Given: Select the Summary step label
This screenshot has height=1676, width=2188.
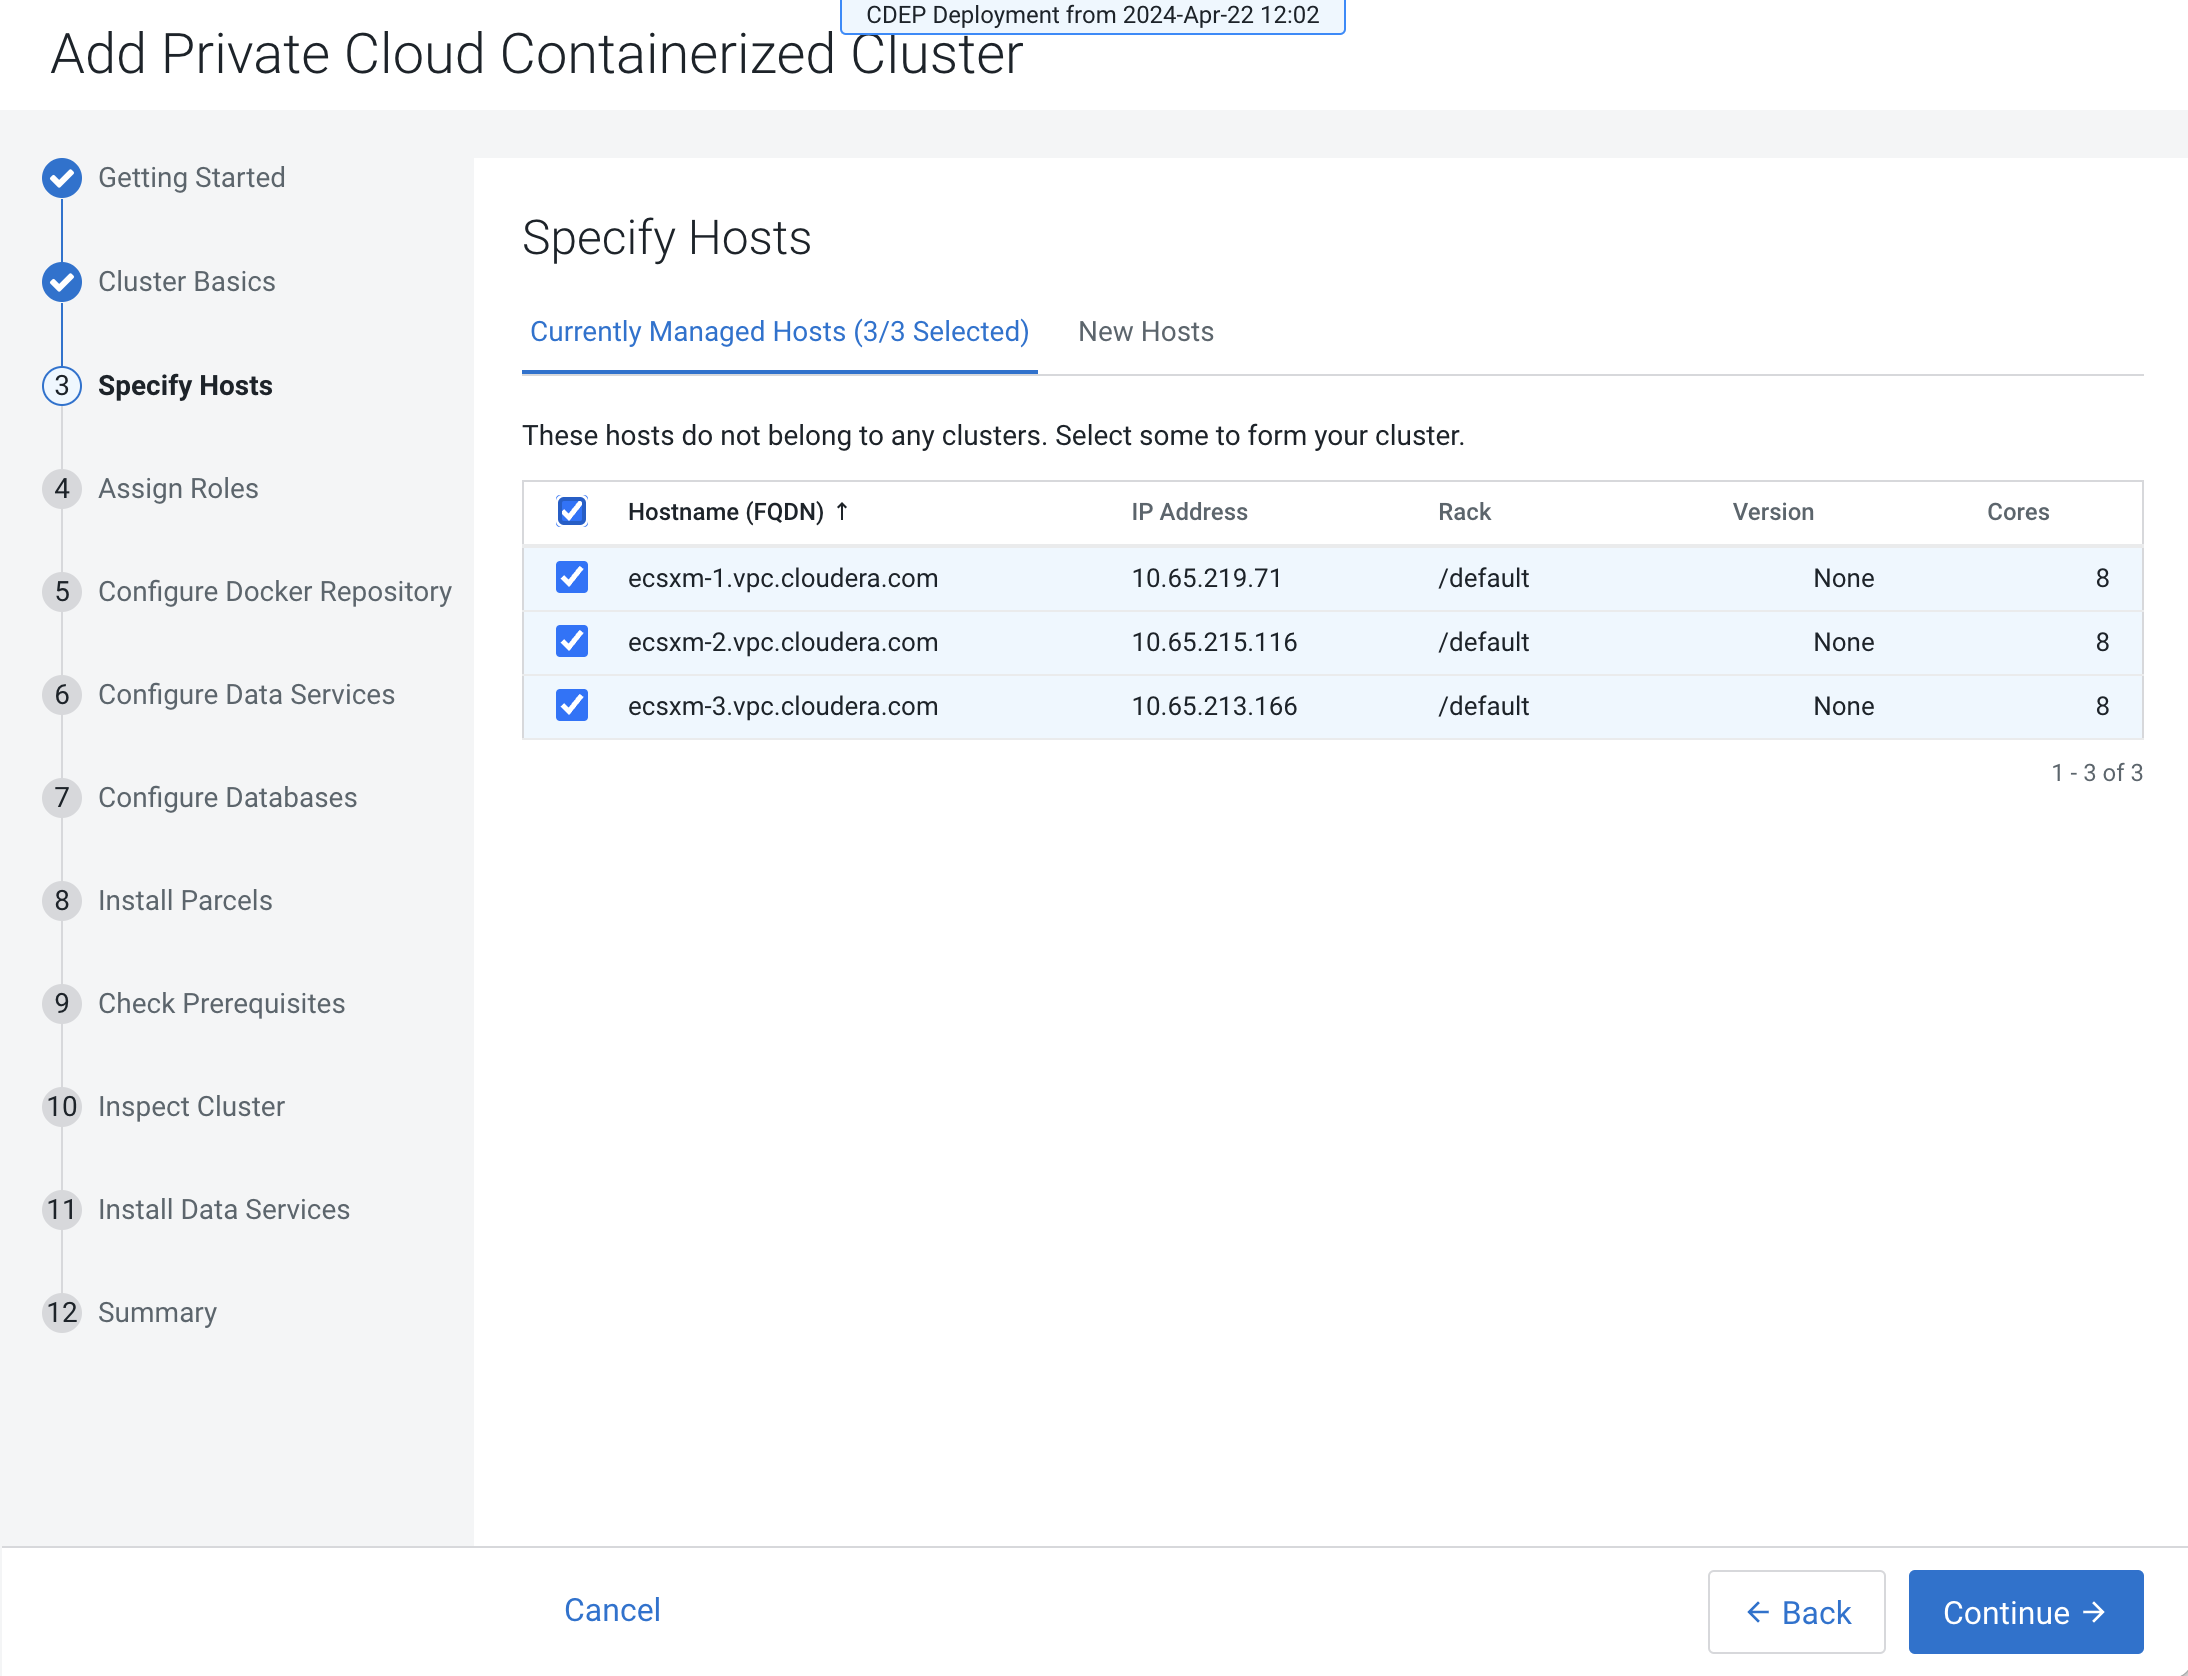Looking at the screenshot, I should [158, 1313].
